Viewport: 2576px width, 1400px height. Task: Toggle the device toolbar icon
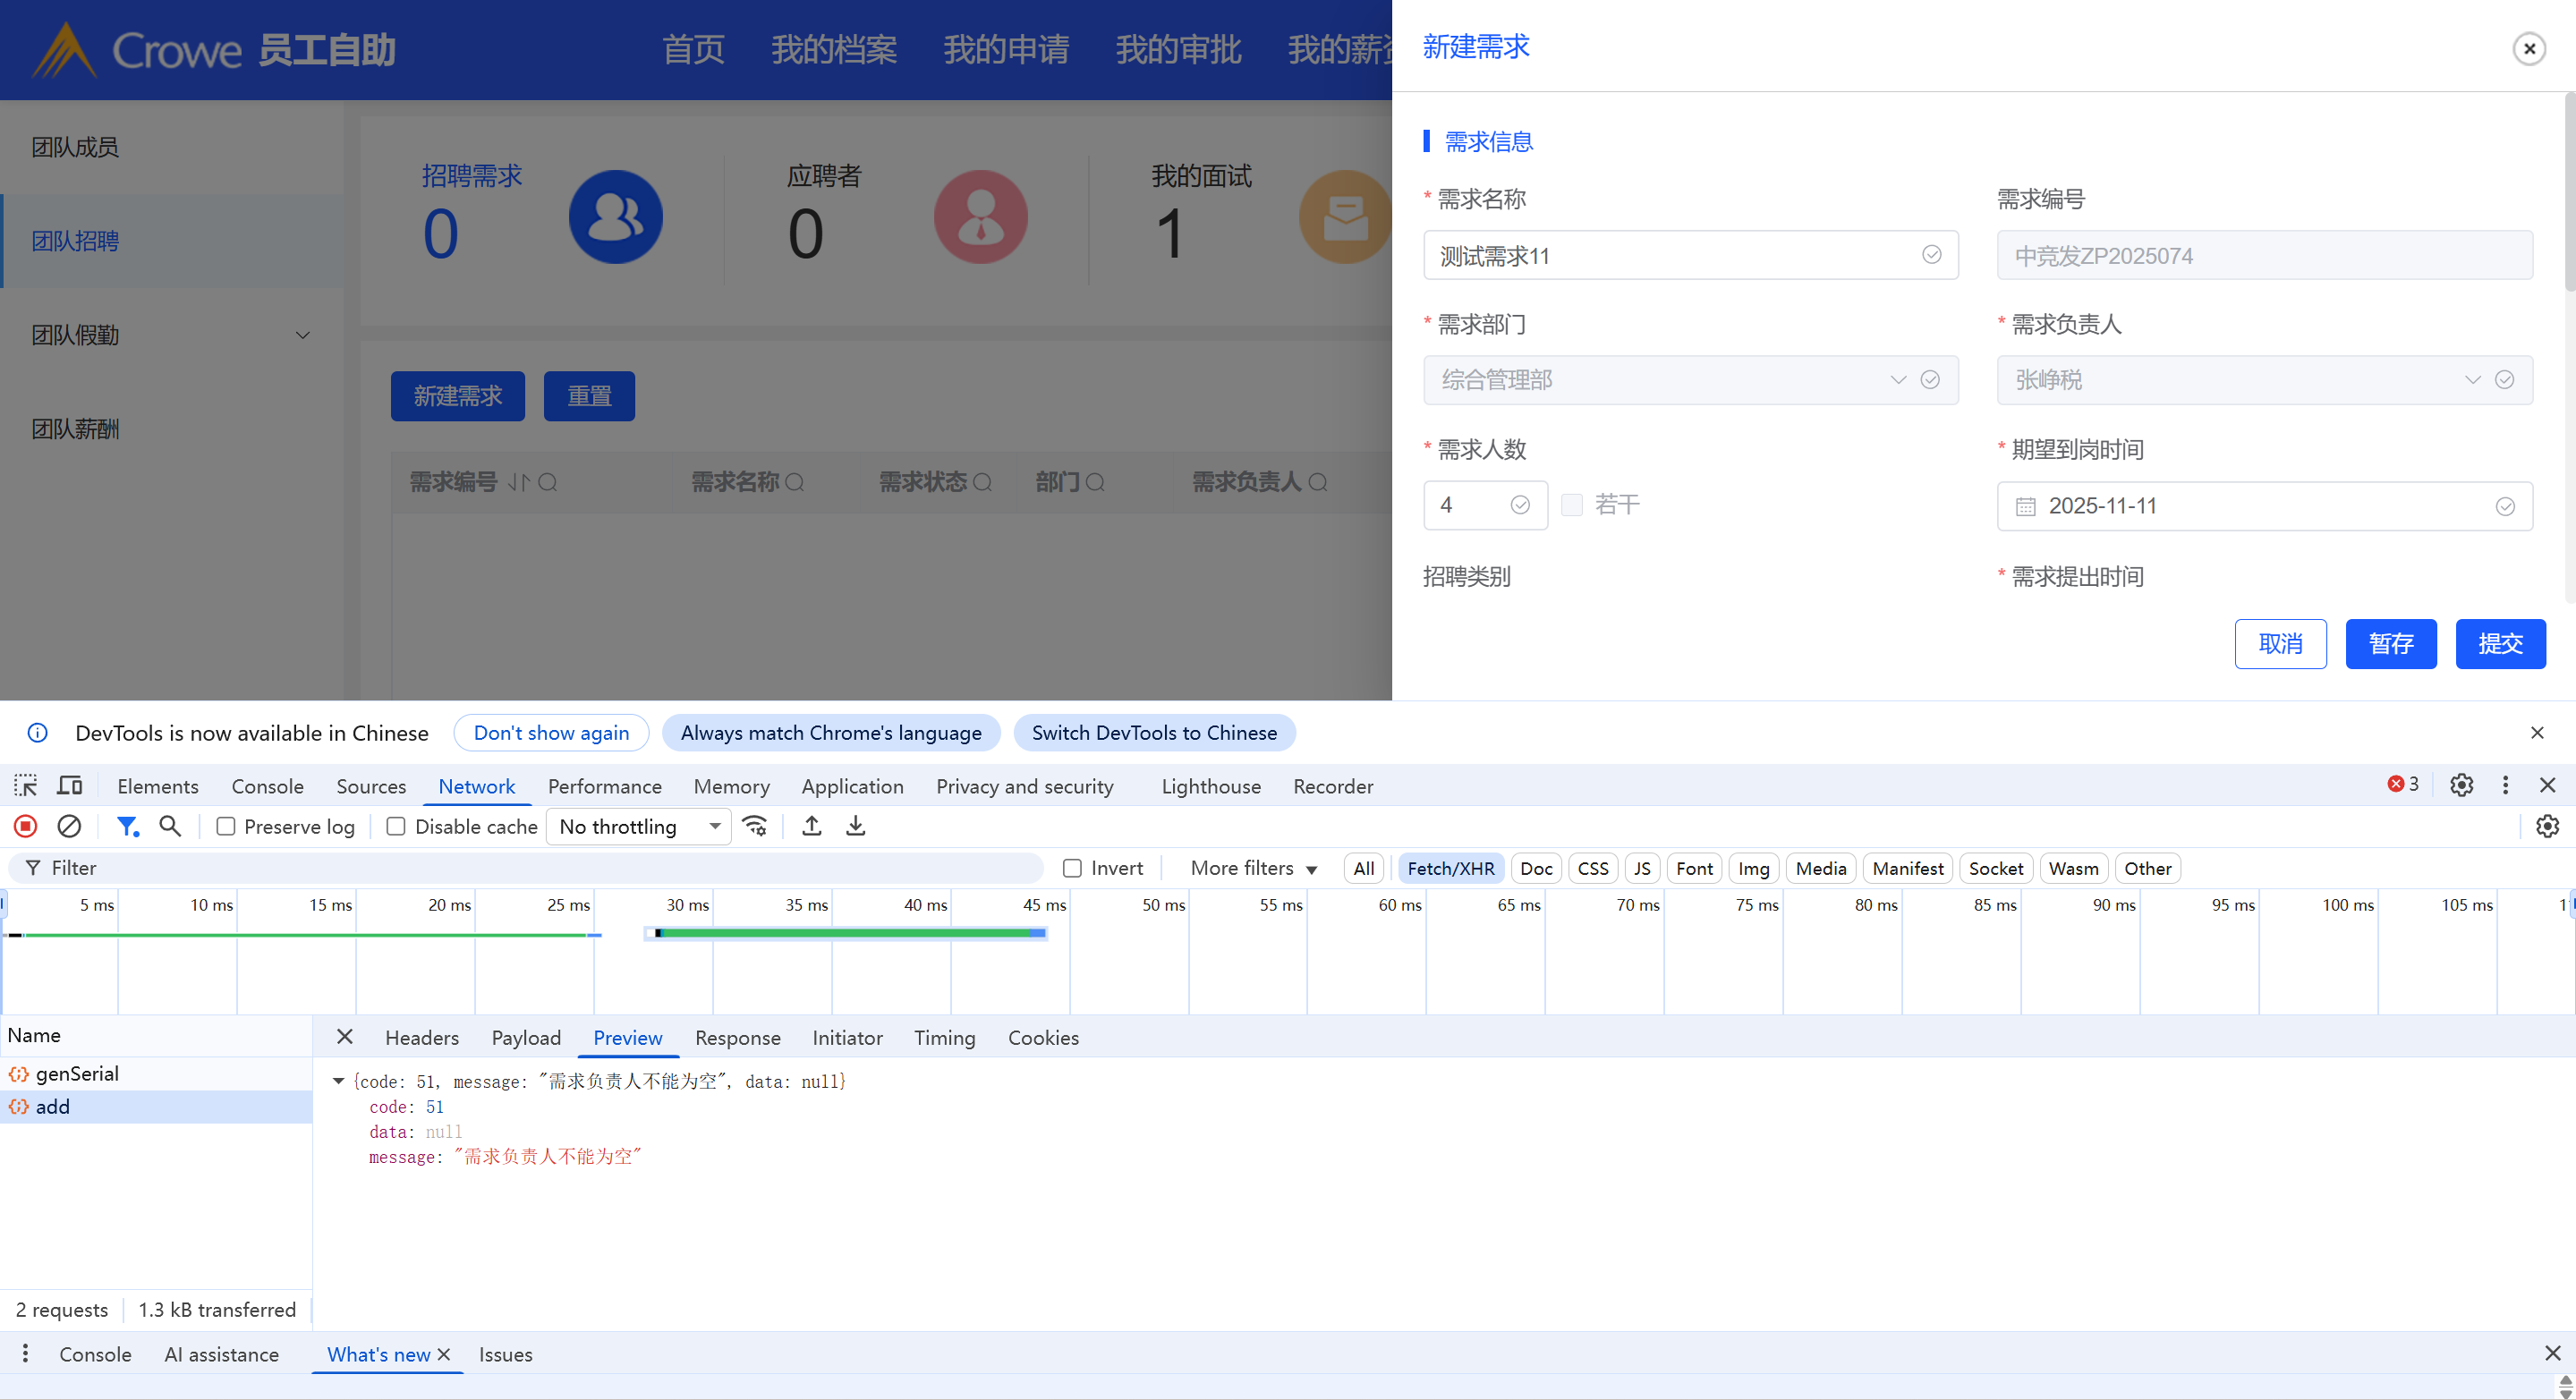(x=69, y=785)
